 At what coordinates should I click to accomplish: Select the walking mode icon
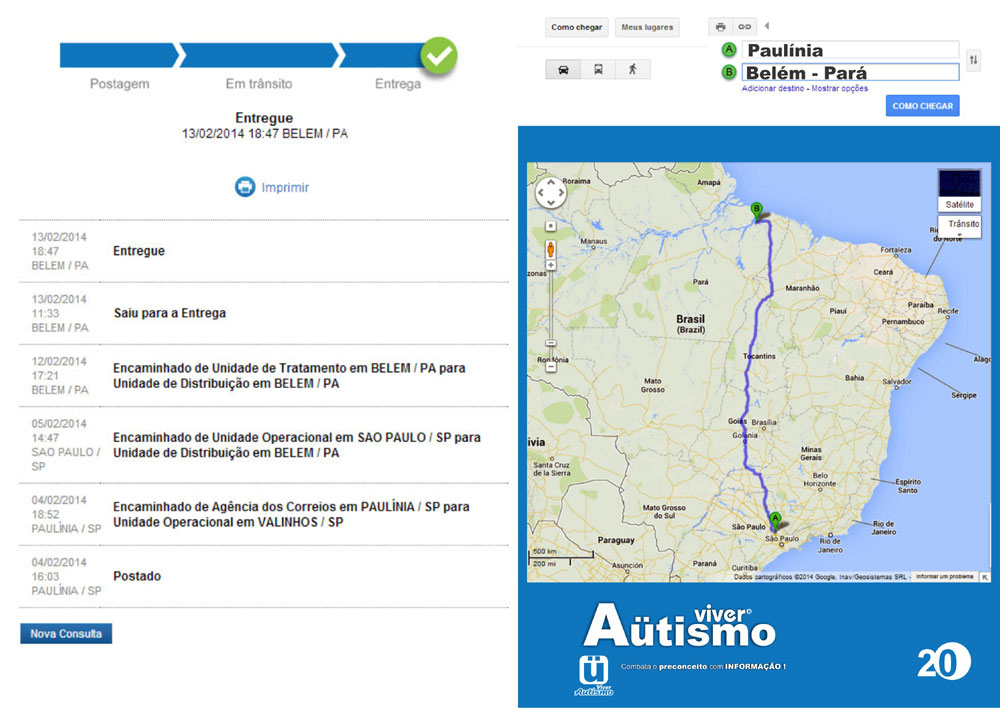tap(632, 70)
